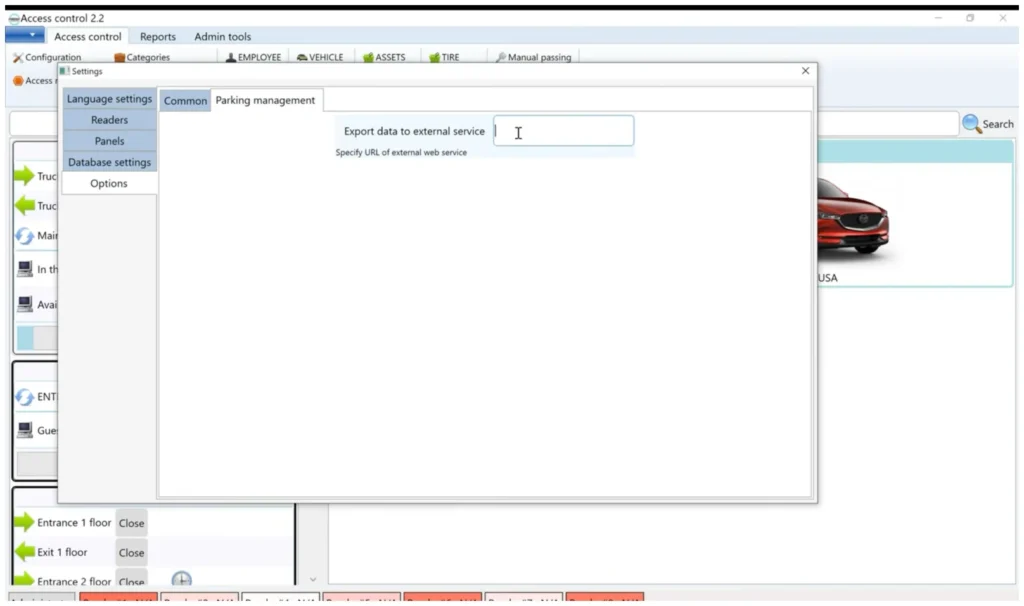
Task: Open the blue application menu dropdown
Action: tap(25, 35)
